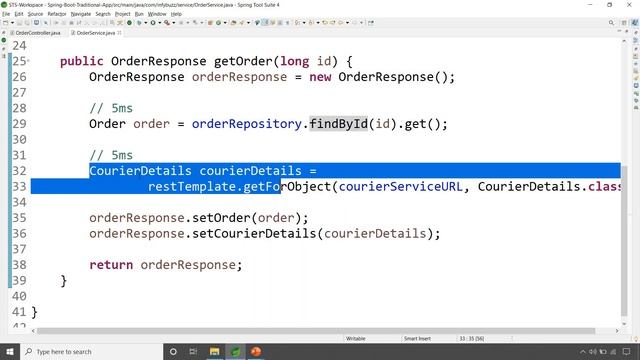The height and width of the screenshot is (360, 640).
Task: Open Task View from the taskbar
Action: click(193, 351)
